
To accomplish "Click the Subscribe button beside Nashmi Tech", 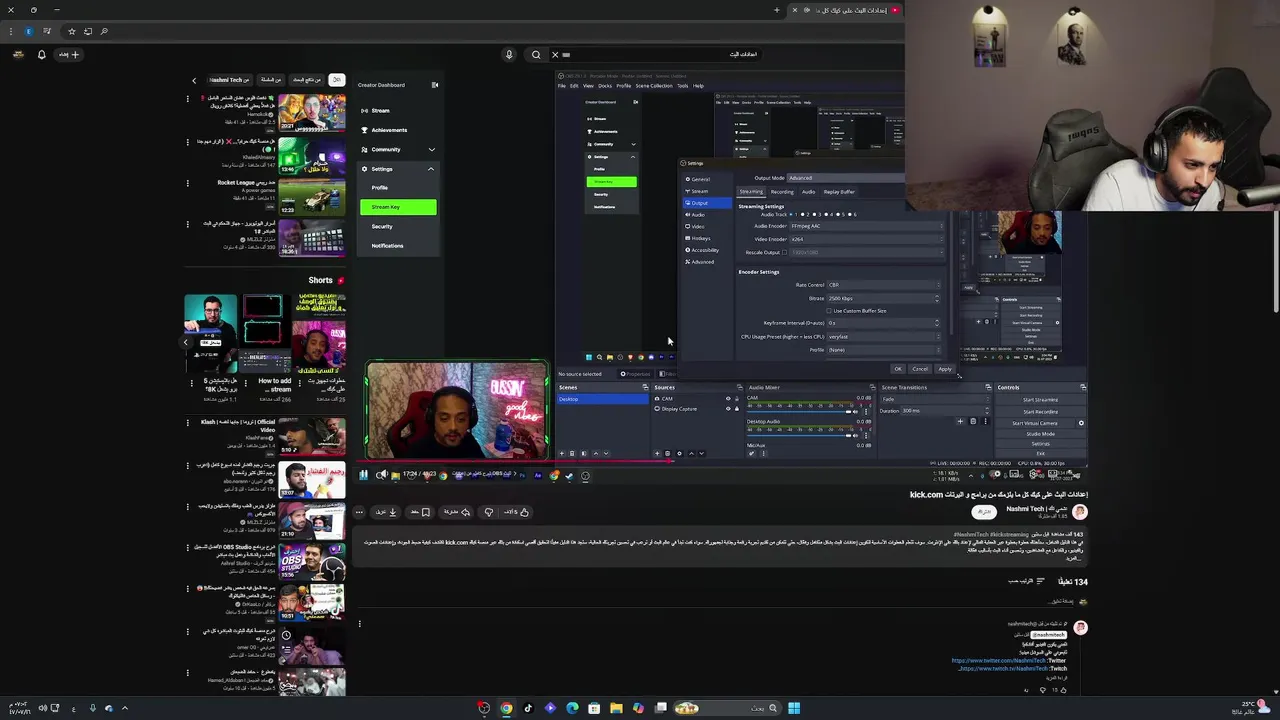I will click(984, 512).
